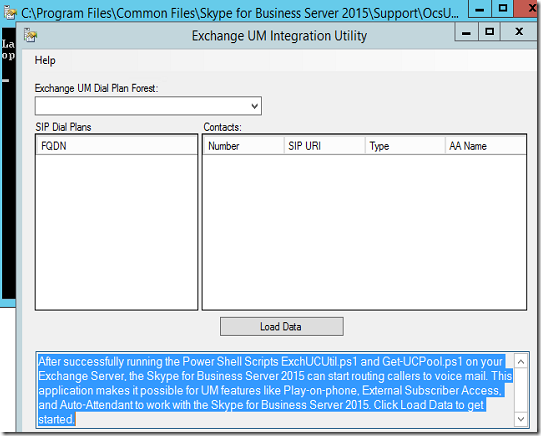Click the description box scroll up arrow
The image size is (541, 436).
[x=521, y=362]
